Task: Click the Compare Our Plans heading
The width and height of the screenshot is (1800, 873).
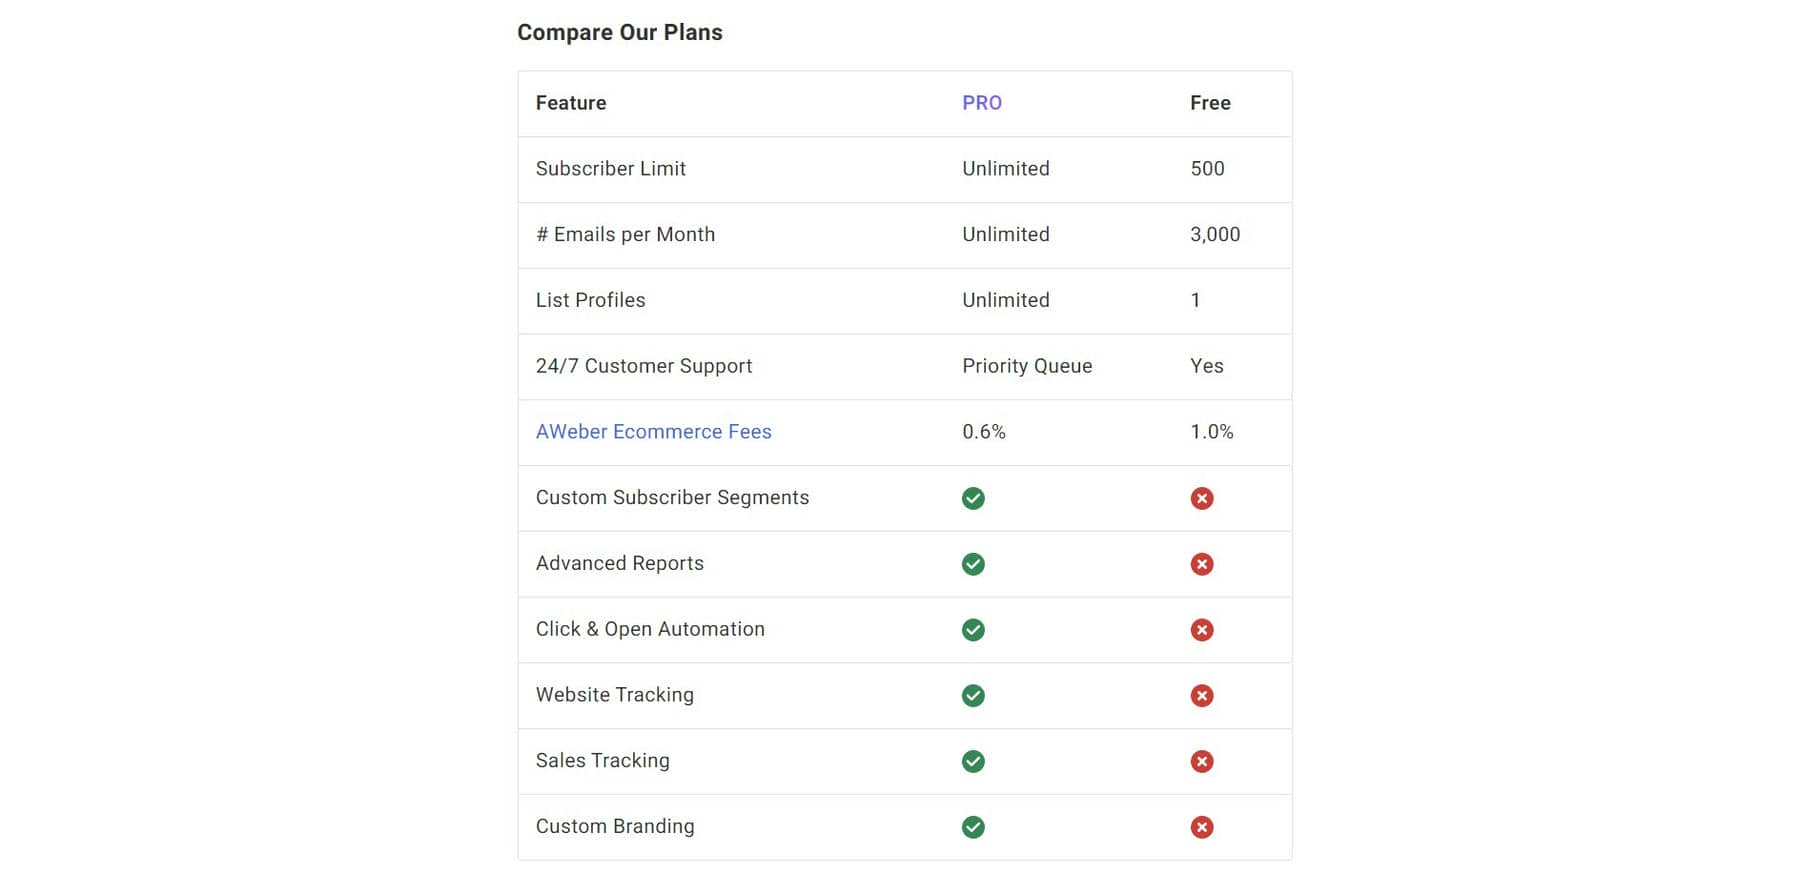Action: 620,32
